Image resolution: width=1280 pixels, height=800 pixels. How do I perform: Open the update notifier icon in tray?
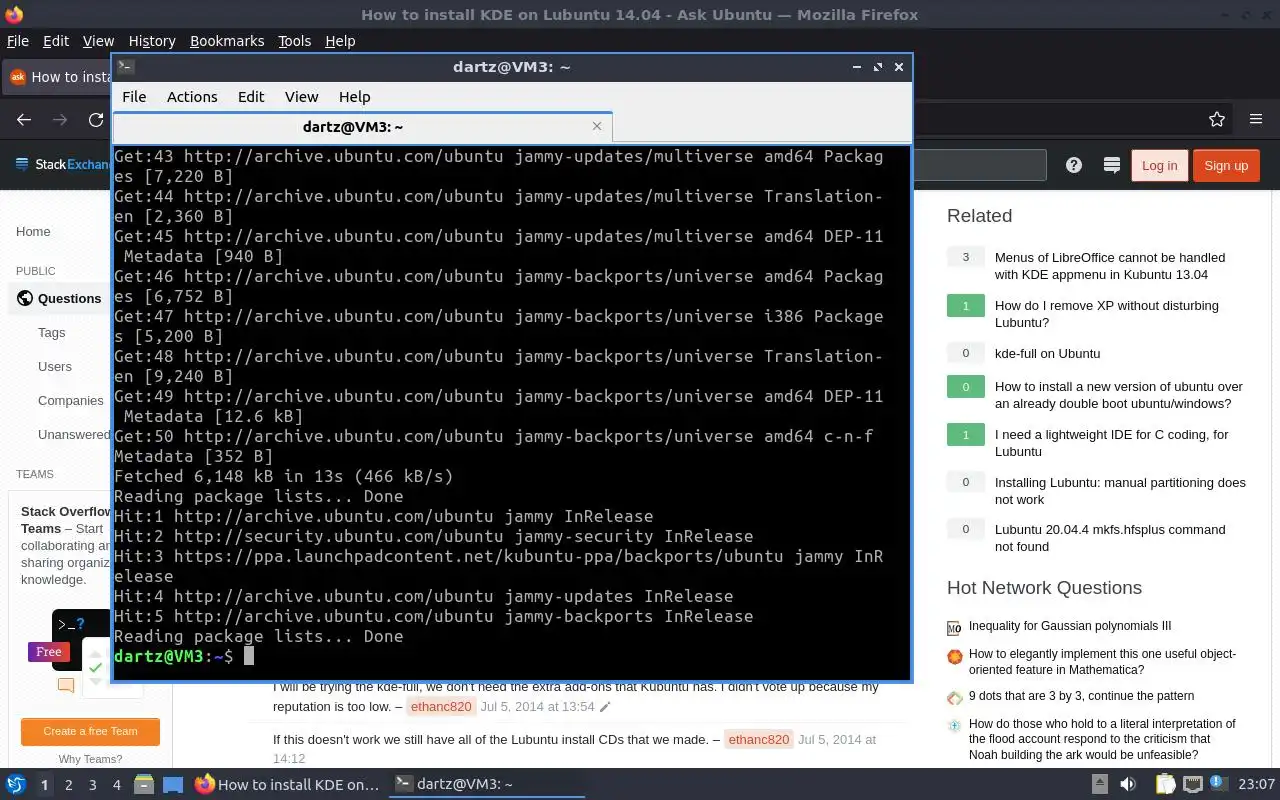click(x=1218, y=783)
